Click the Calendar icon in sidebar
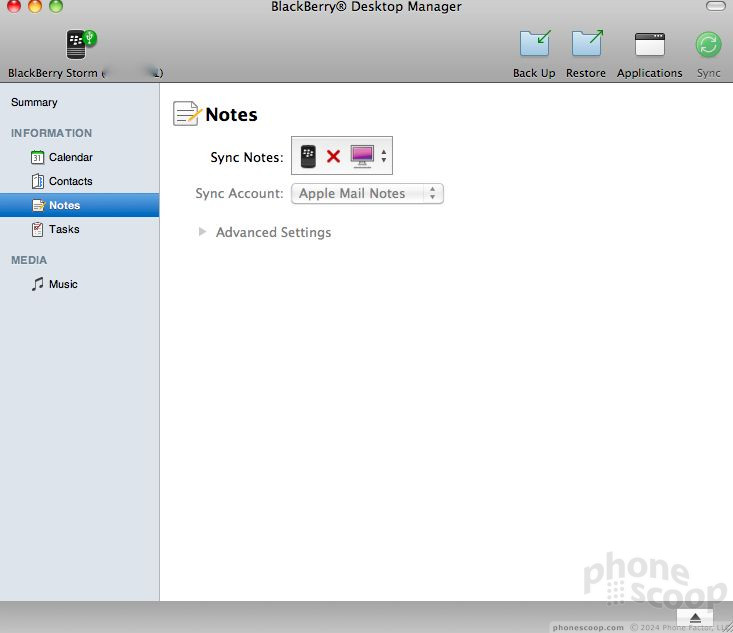Viewport: 733px width, 633px height. 37,157
